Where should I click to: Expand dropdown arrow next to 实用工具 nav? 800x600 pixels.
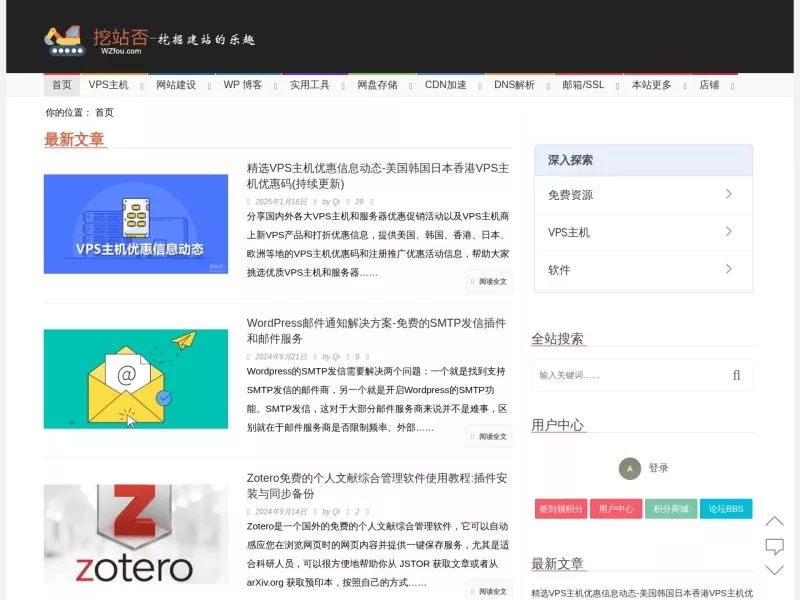[x=343, y=86]
